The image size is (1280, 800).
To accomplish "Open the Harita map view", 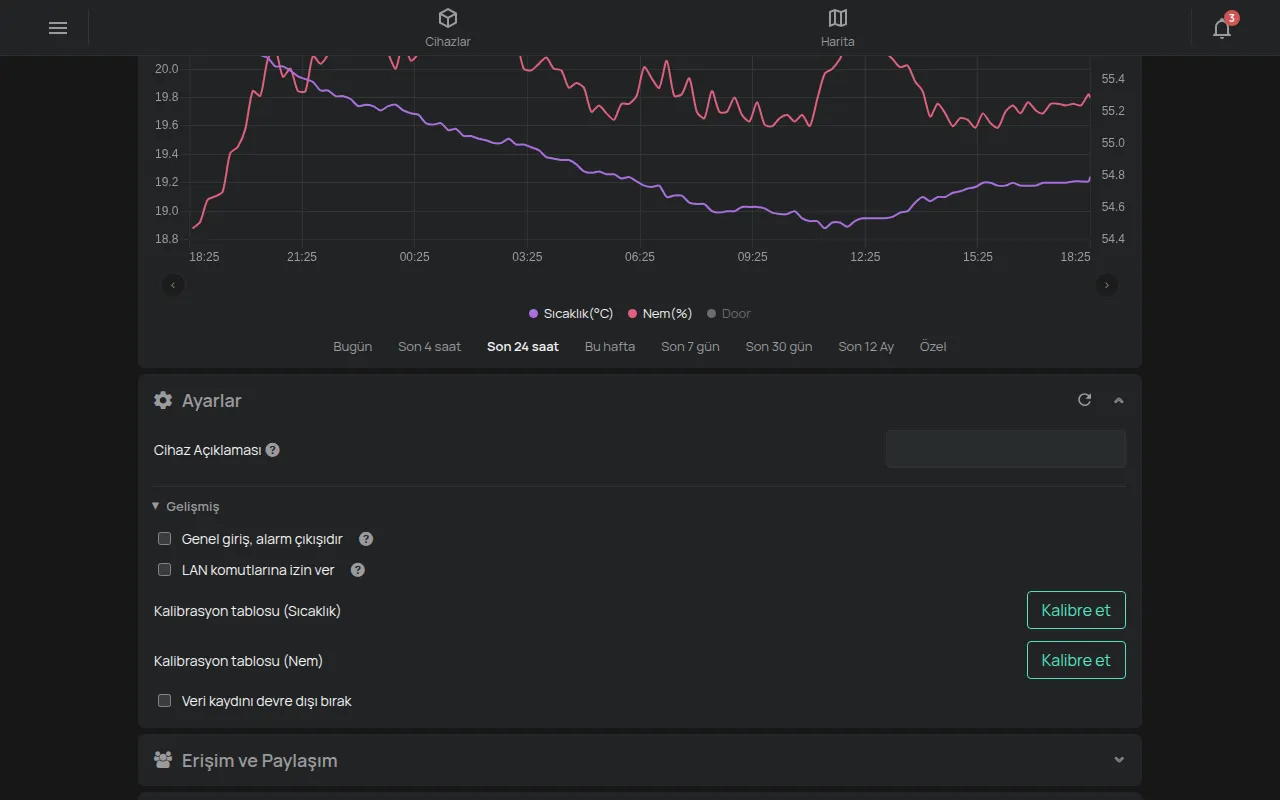I will point(838,28).
